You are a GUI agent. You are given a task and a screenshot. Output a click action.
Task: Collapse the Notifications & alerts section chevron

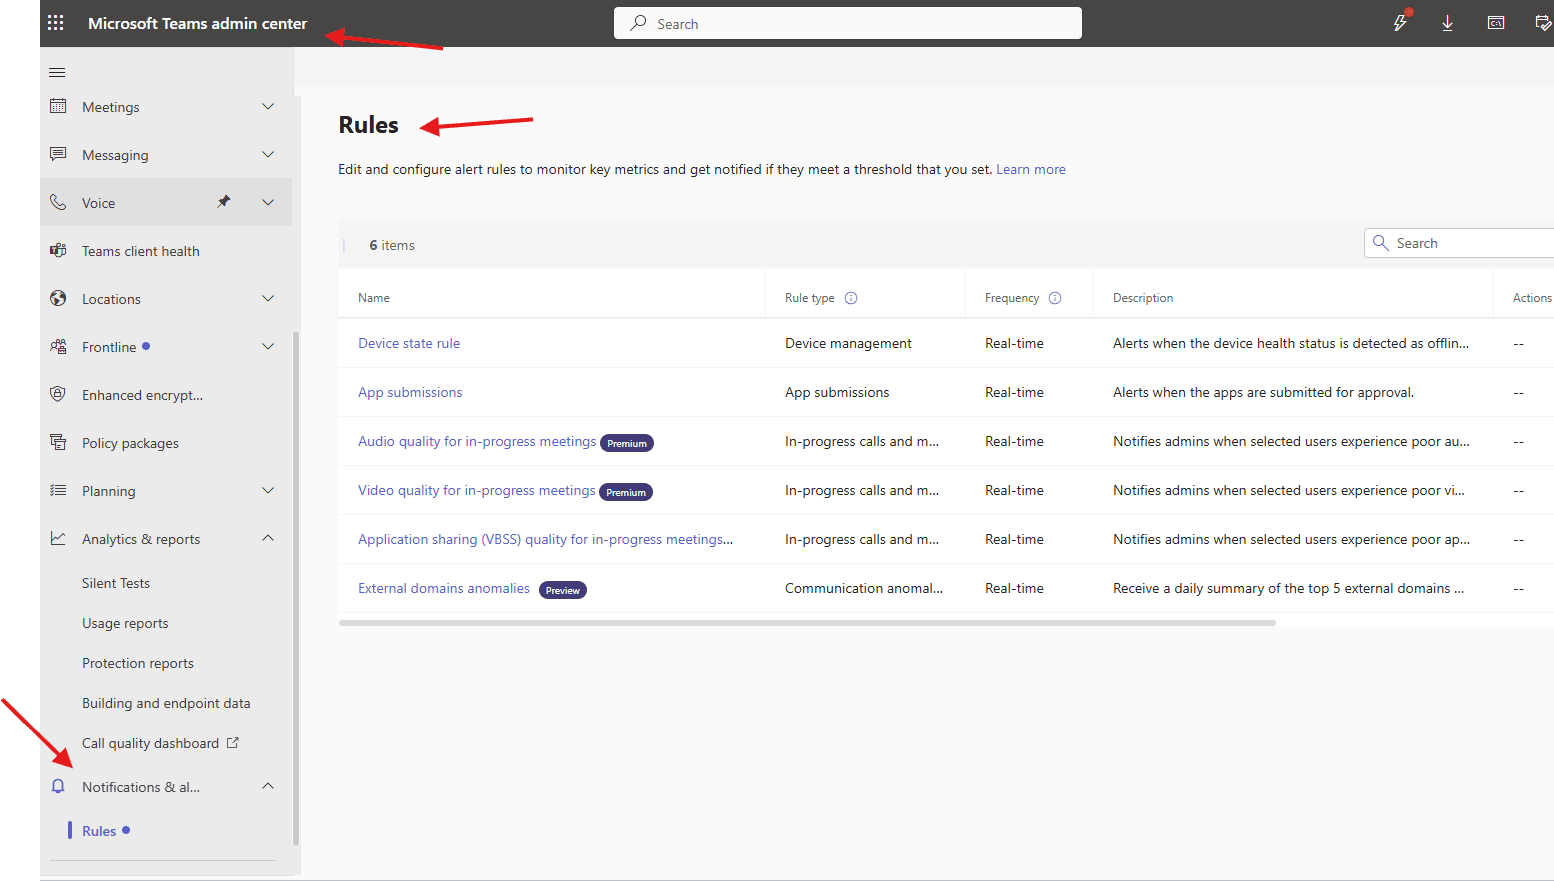(x=268, y=786)
